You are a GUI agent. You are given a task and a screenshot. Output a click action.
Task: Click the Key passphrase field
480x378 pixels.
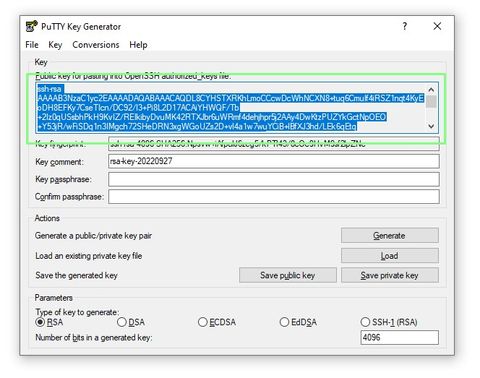pyautogui.click(x=274, y=179)
